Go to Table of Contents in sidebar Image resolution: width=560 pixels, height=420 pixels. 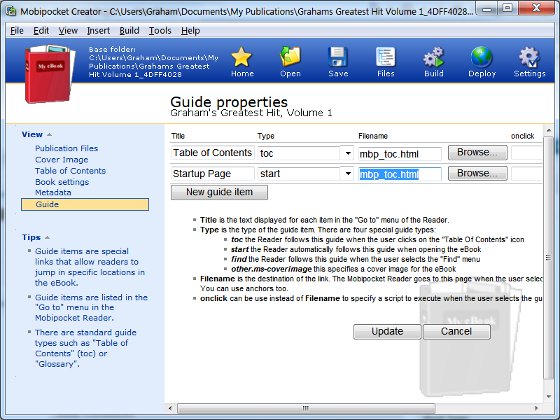(x=70, y=171)
